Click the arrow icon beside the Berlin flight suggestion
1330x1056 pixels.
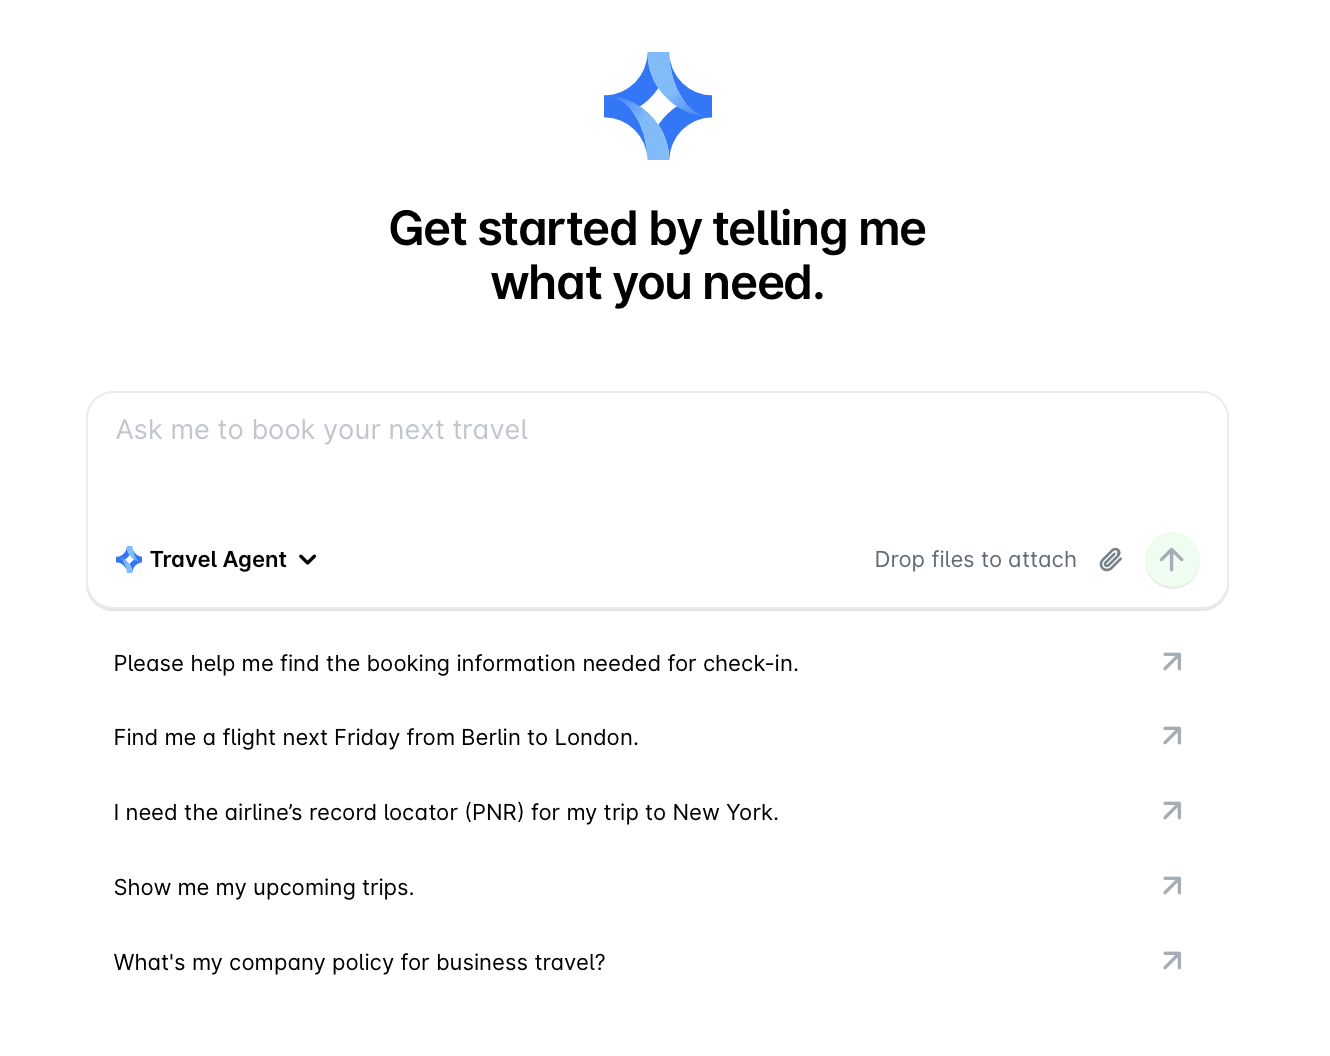(x=1171, y=736)
